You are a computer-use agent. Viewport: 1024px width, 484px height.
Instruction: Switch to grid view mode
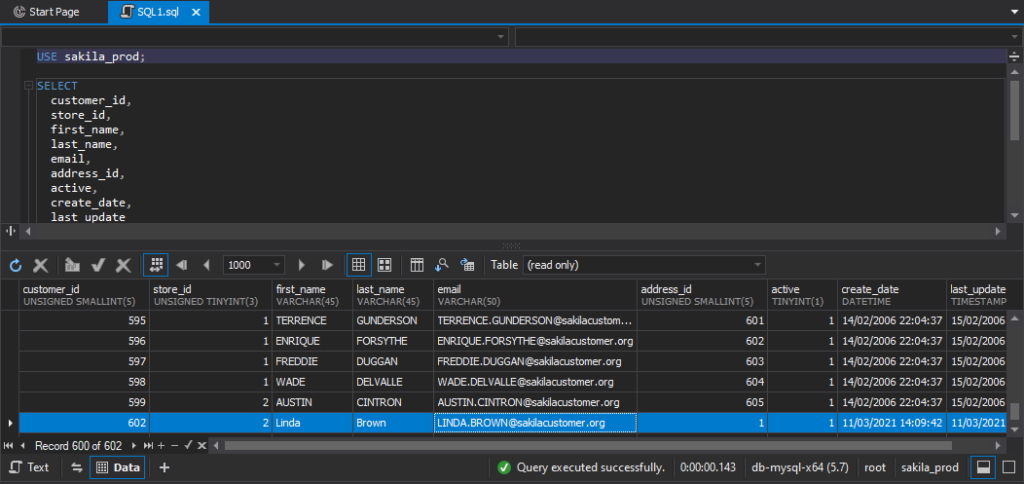[359, 265]
